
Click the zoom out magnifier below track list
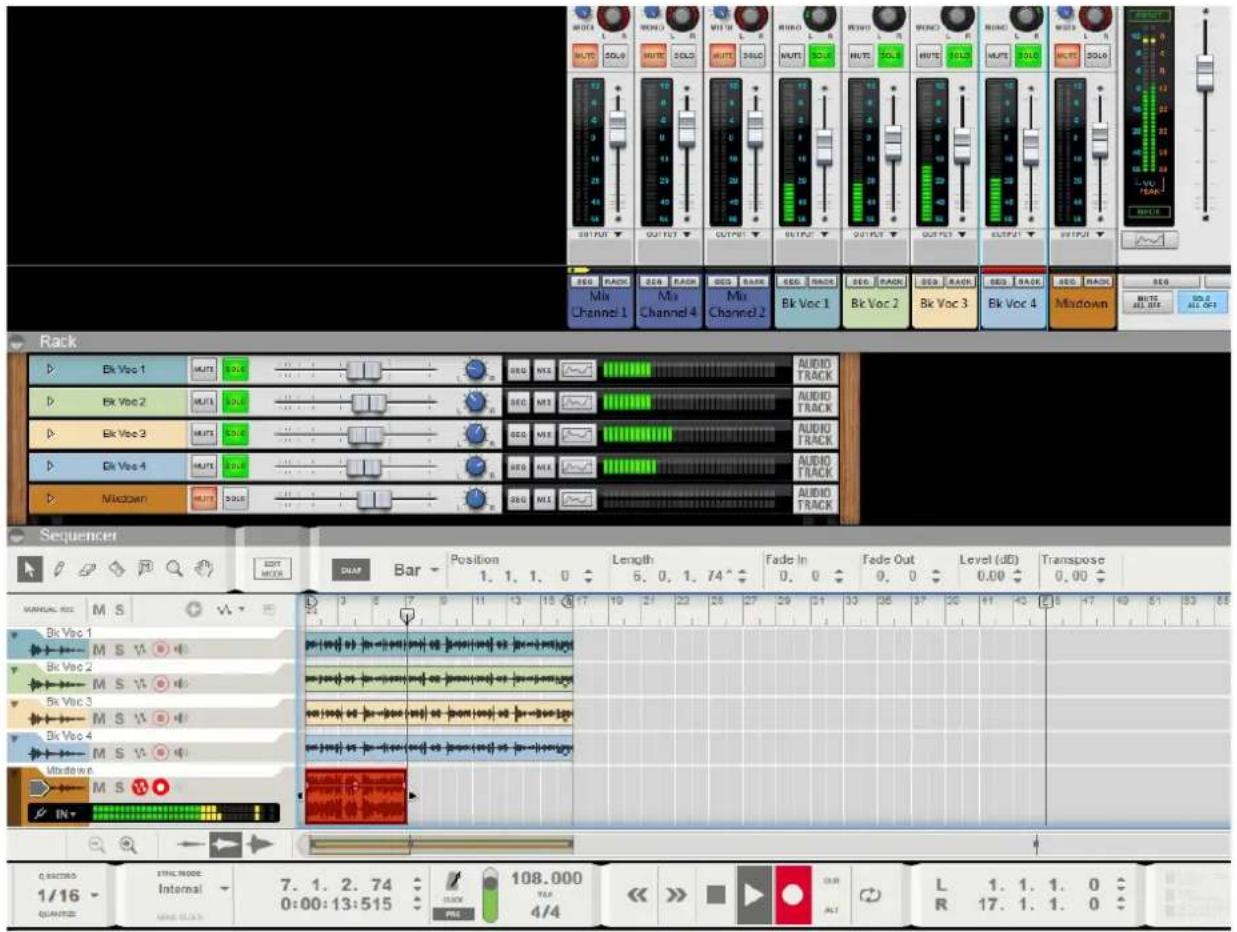pyautogui.click(x=97, y=844)
